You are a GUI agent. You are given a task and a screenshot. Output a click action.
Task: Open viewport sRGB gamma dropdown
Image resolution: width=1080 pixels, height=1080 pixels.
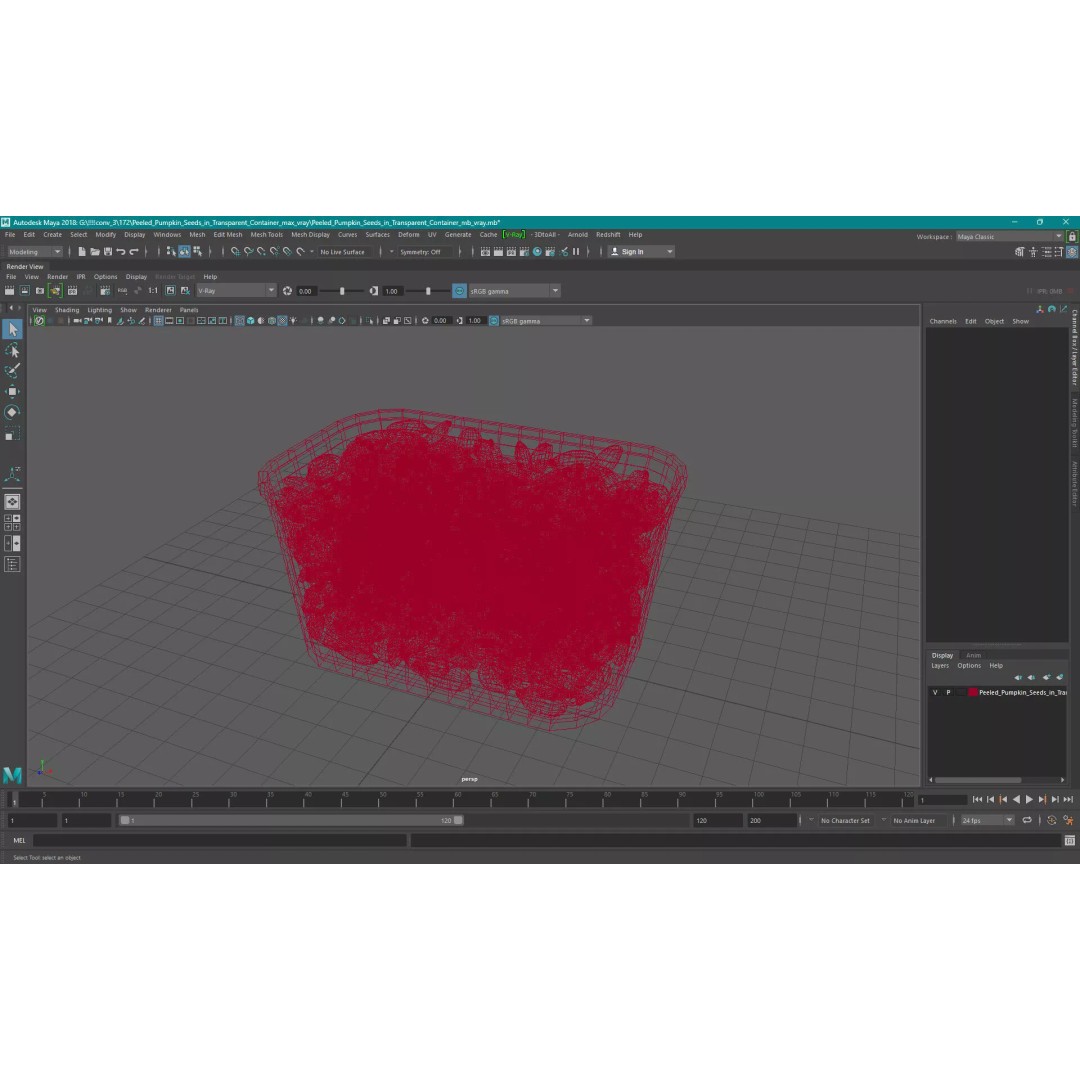(x=546, y=321)
